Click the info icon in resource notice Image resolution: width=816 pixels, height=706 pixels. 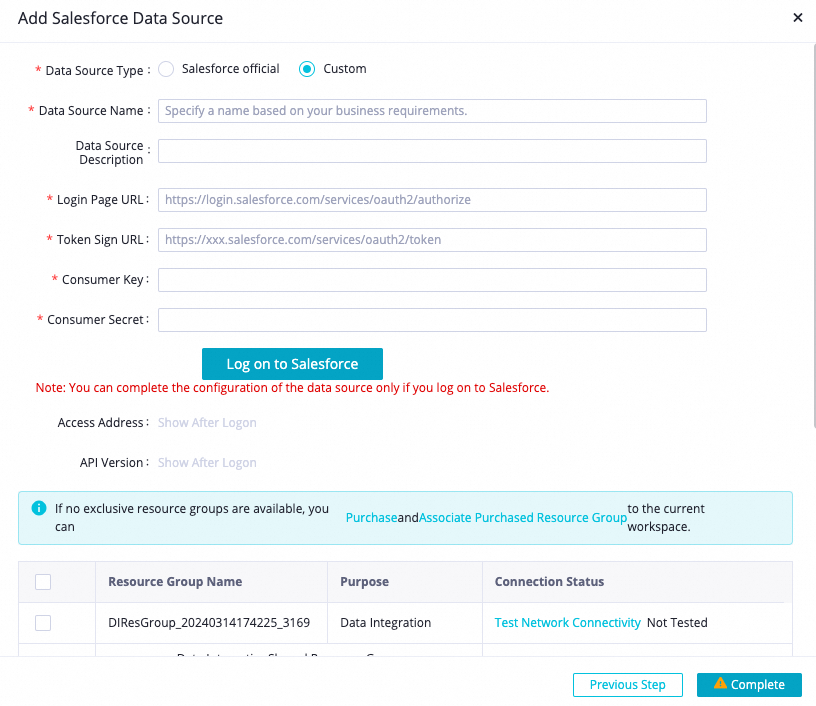pos(39,508)
